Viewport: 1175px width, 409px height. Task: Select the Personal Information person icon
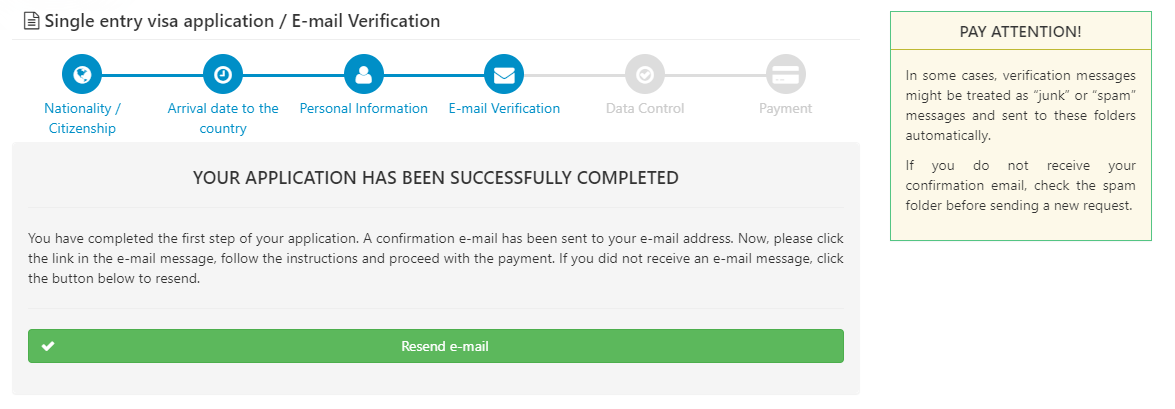tap(364, 75)
